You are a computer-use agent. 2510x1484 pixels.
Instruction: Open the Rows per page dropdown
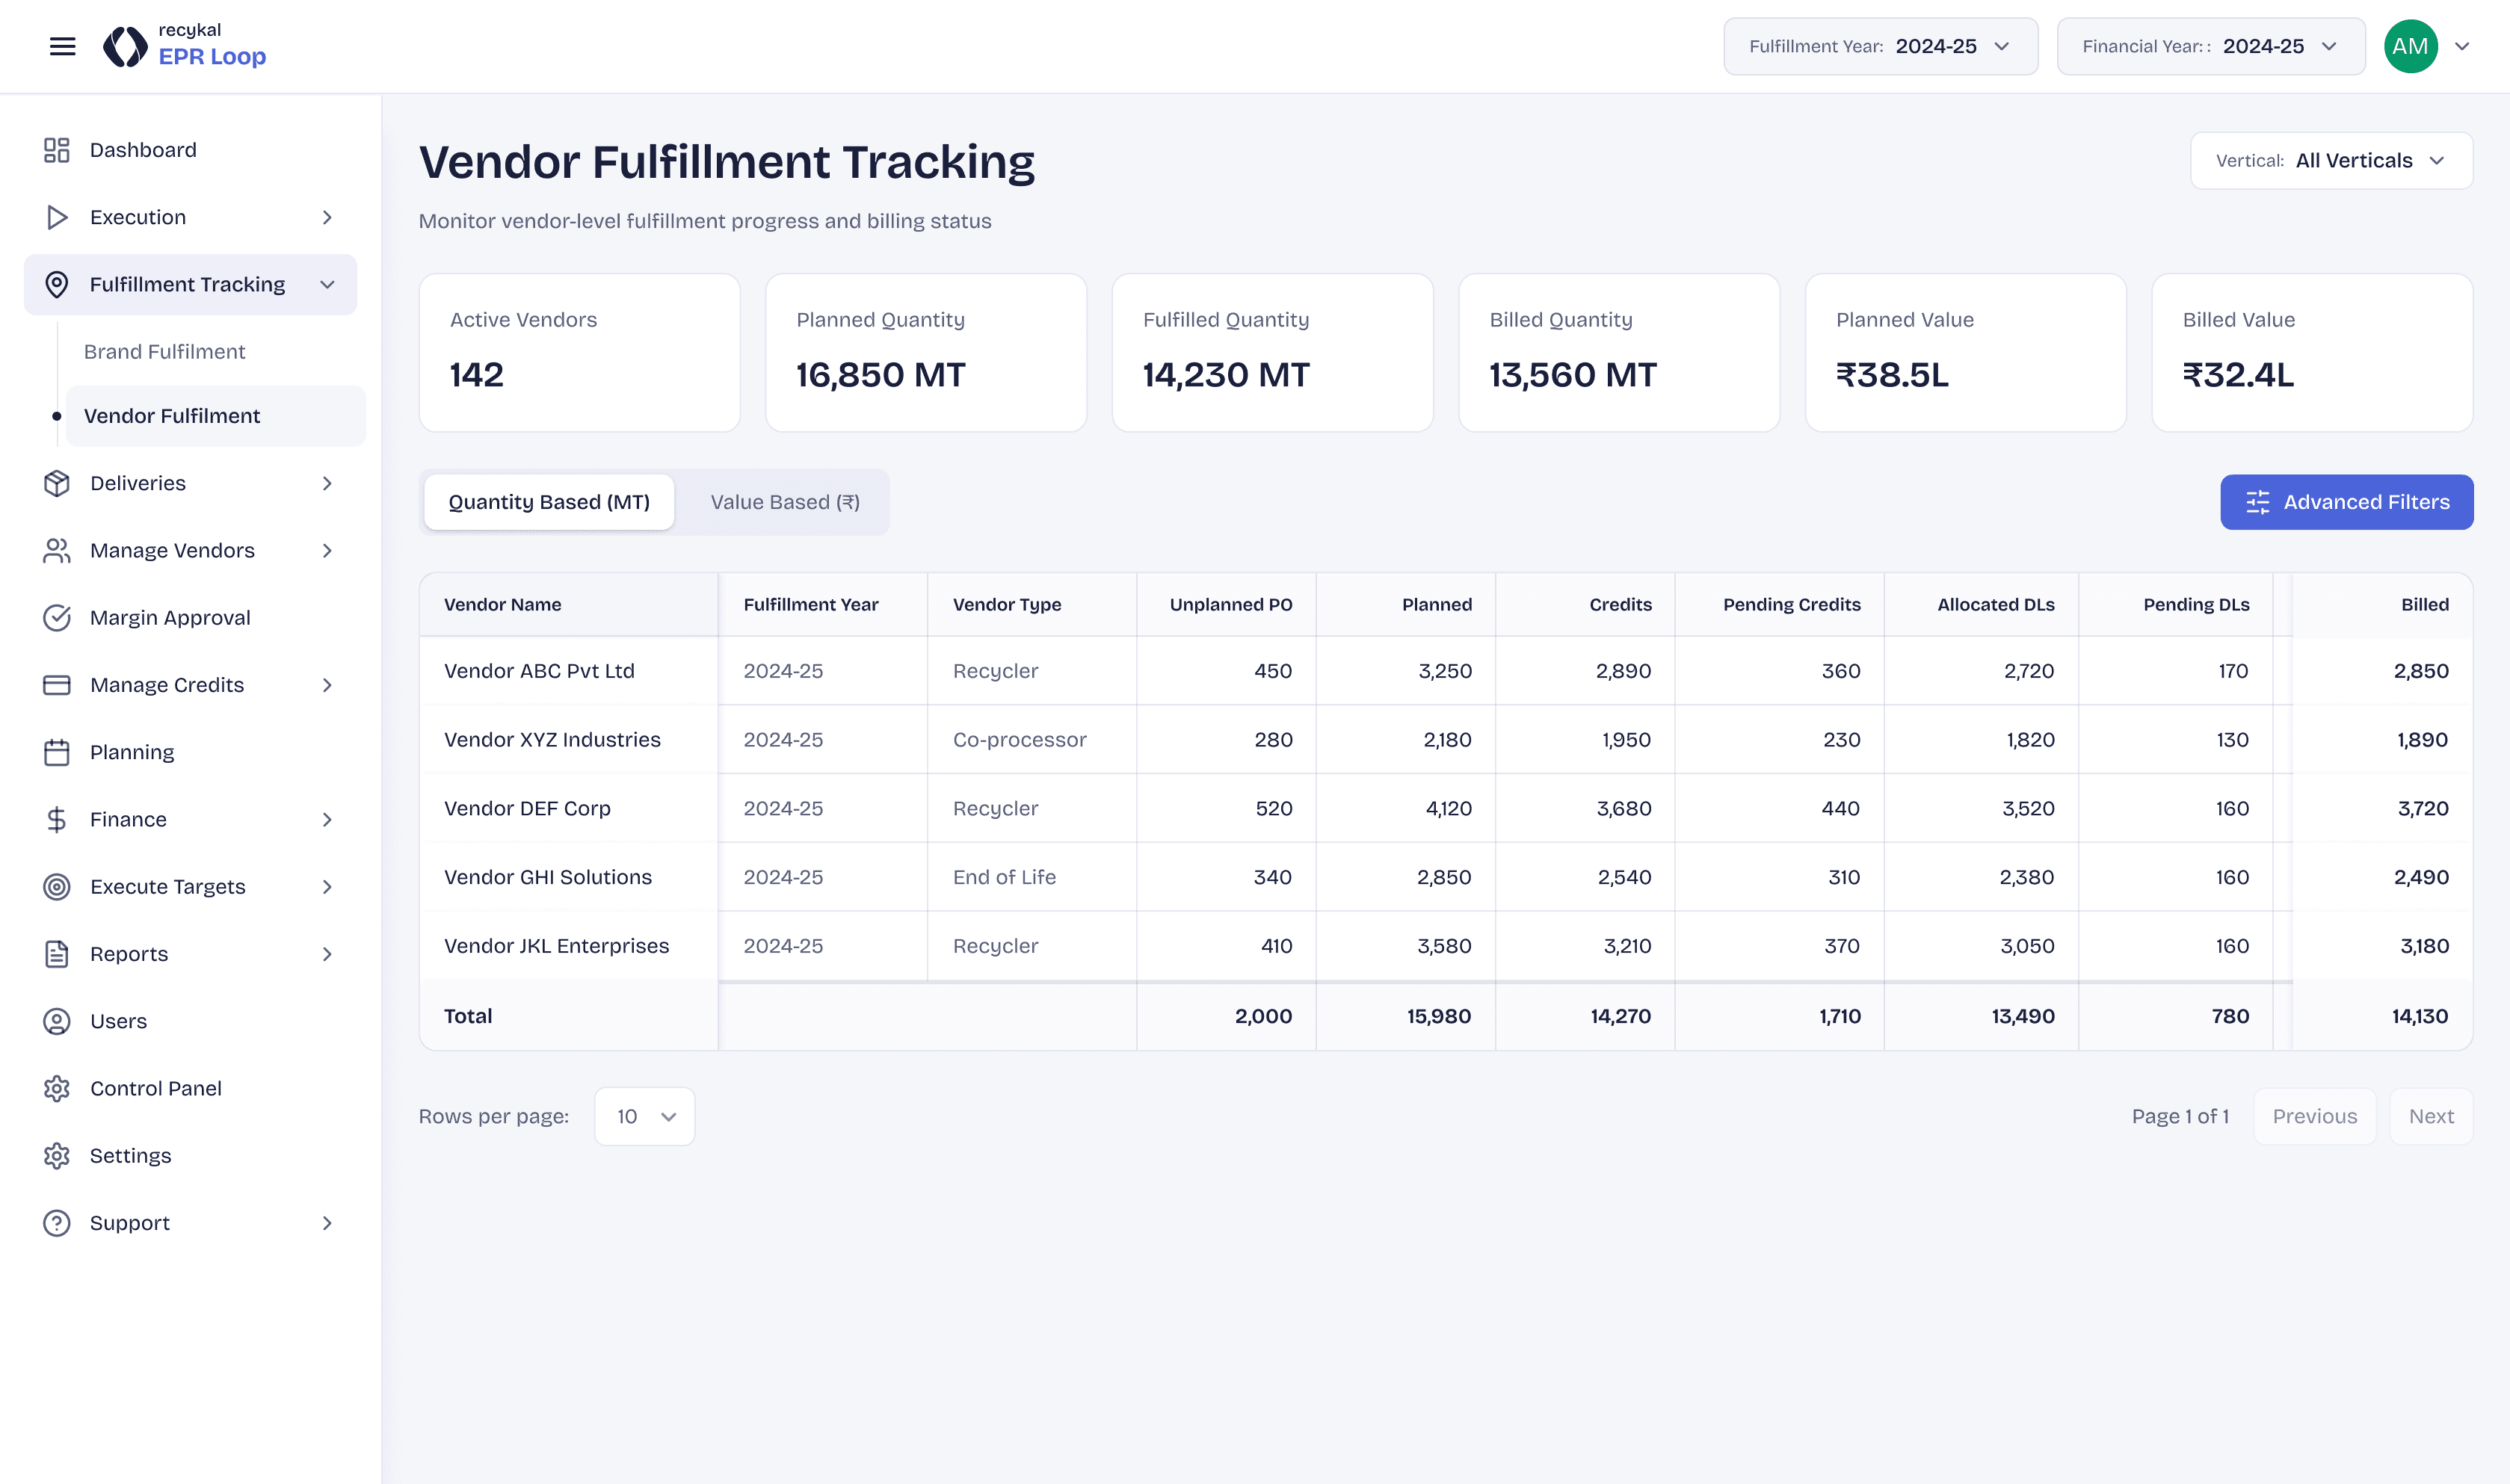click(x=644, y=1116)
